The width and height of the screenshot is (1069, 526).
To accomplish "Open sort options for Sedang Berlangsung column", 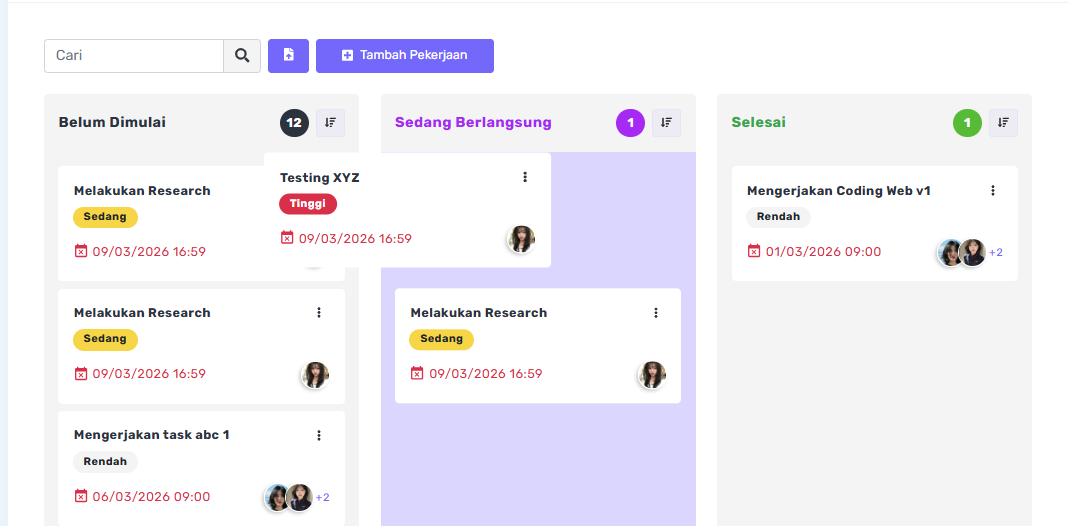I will tap(666, 123).
